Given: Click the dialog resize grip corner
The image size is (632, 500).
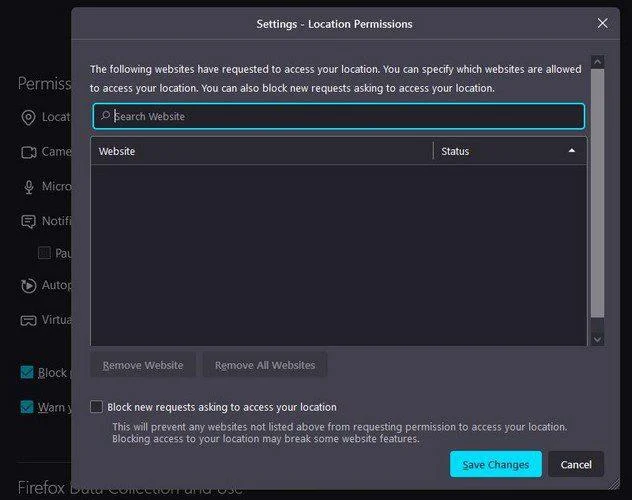Looking at the screenshot, I should [614, 484].
